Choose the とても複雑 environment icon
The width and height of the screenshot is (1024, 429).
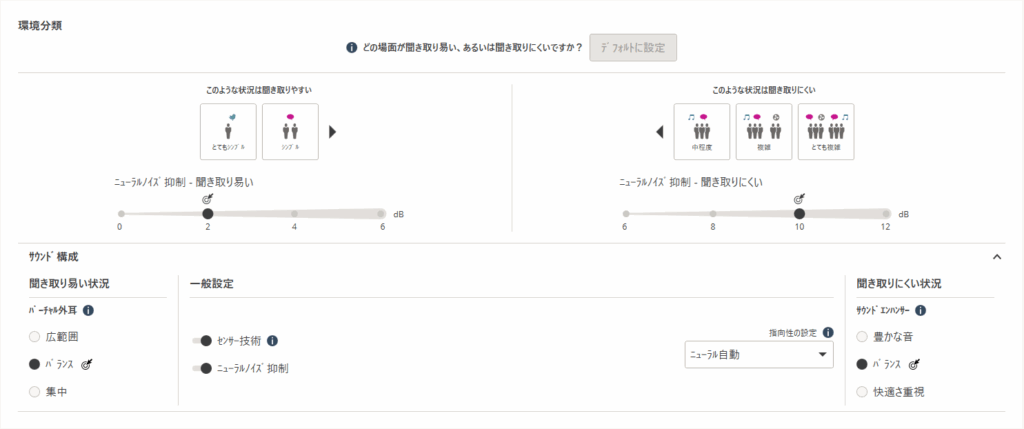(x=826, y=131)
